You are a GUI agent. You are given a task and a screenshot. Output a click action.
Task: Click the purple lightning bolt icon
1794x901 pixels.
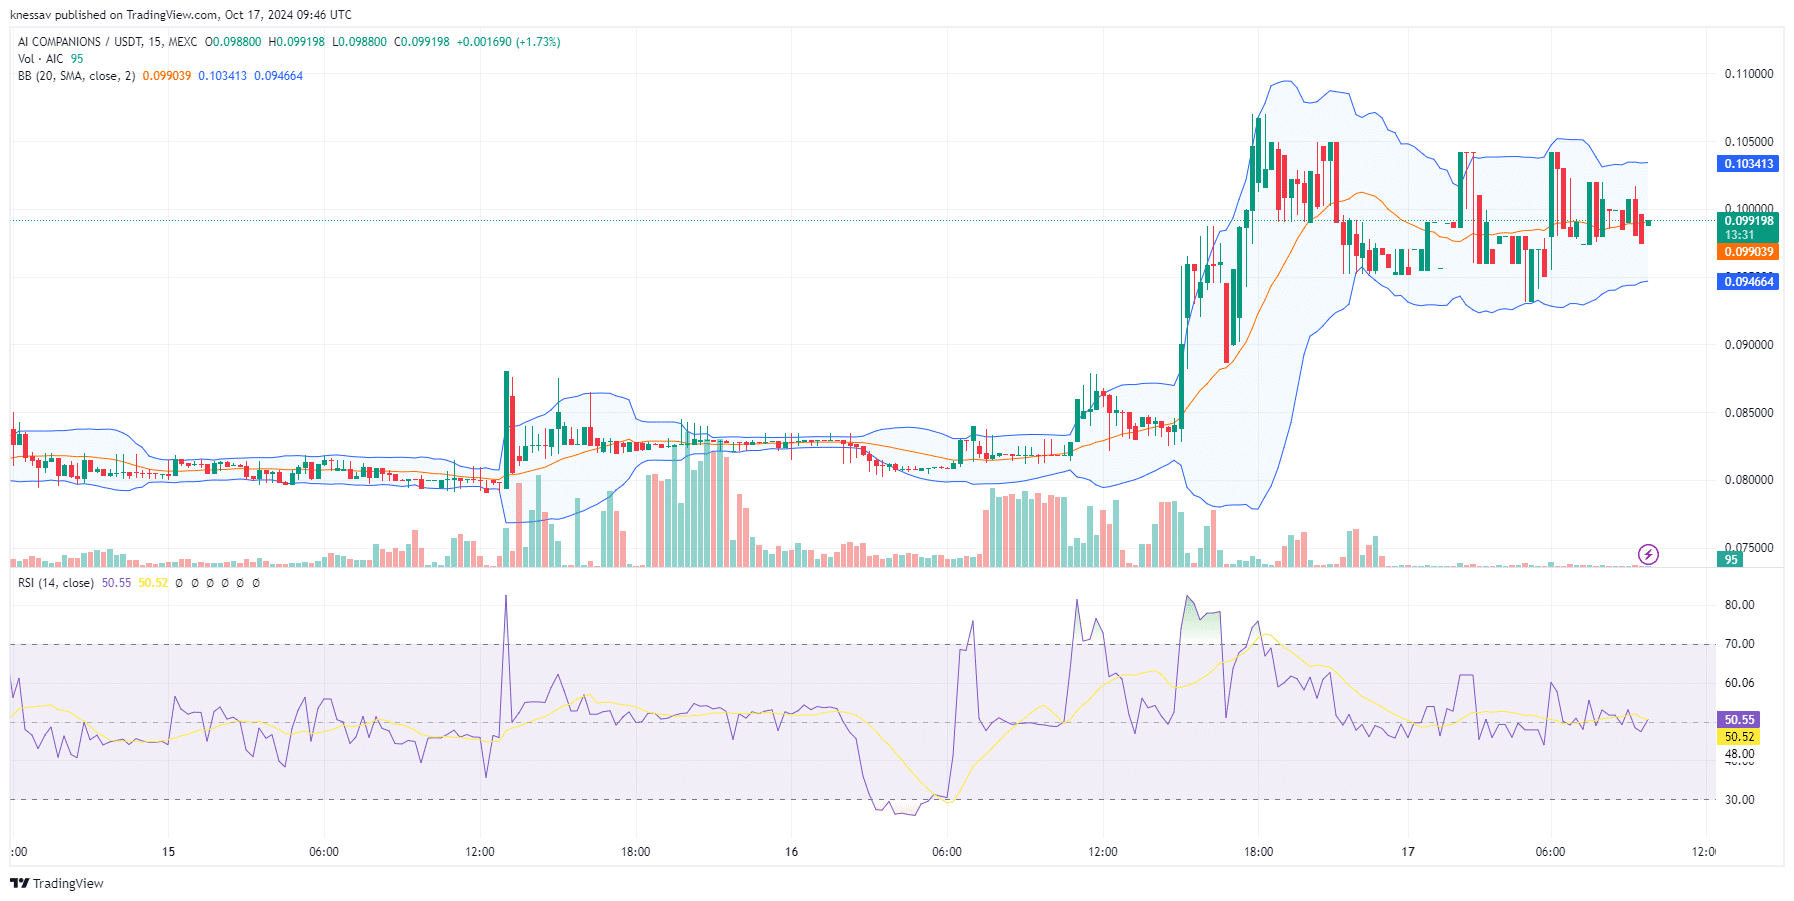coord(1648,554)
